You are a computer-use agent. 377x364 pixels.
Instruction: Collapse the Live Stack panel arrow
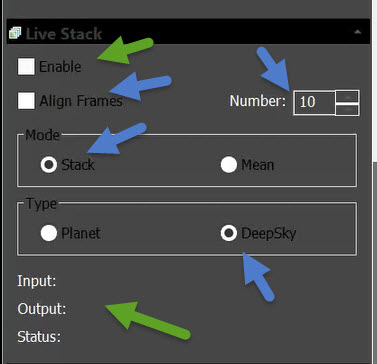(x=357, y=32)
